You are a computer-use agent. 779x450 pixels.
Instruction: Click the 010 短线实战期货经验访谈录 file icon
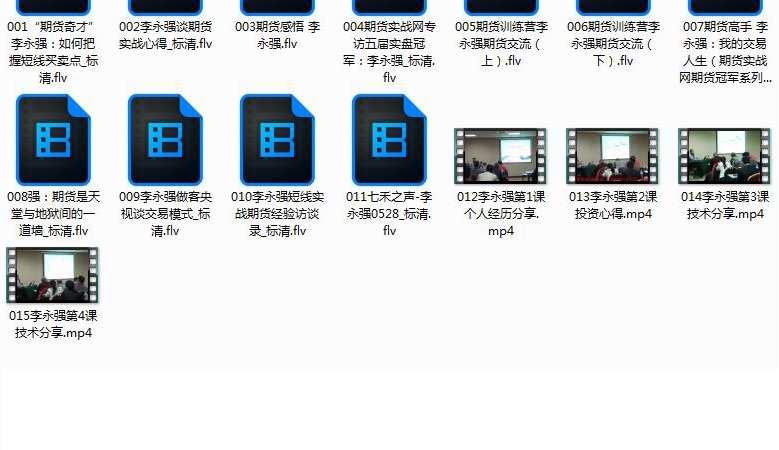pos(277,140)
